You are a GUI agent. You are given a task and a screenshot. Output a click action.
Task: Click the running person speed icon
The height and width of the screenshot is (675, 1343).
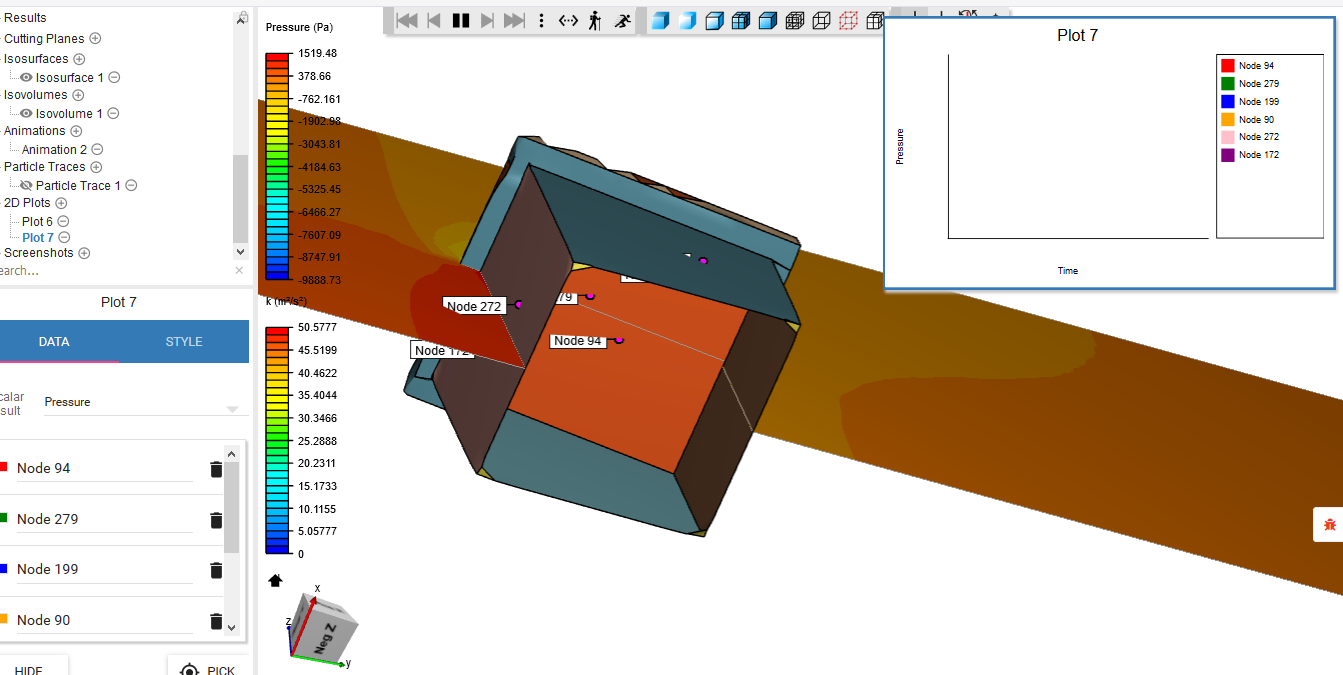coord(622,21)
